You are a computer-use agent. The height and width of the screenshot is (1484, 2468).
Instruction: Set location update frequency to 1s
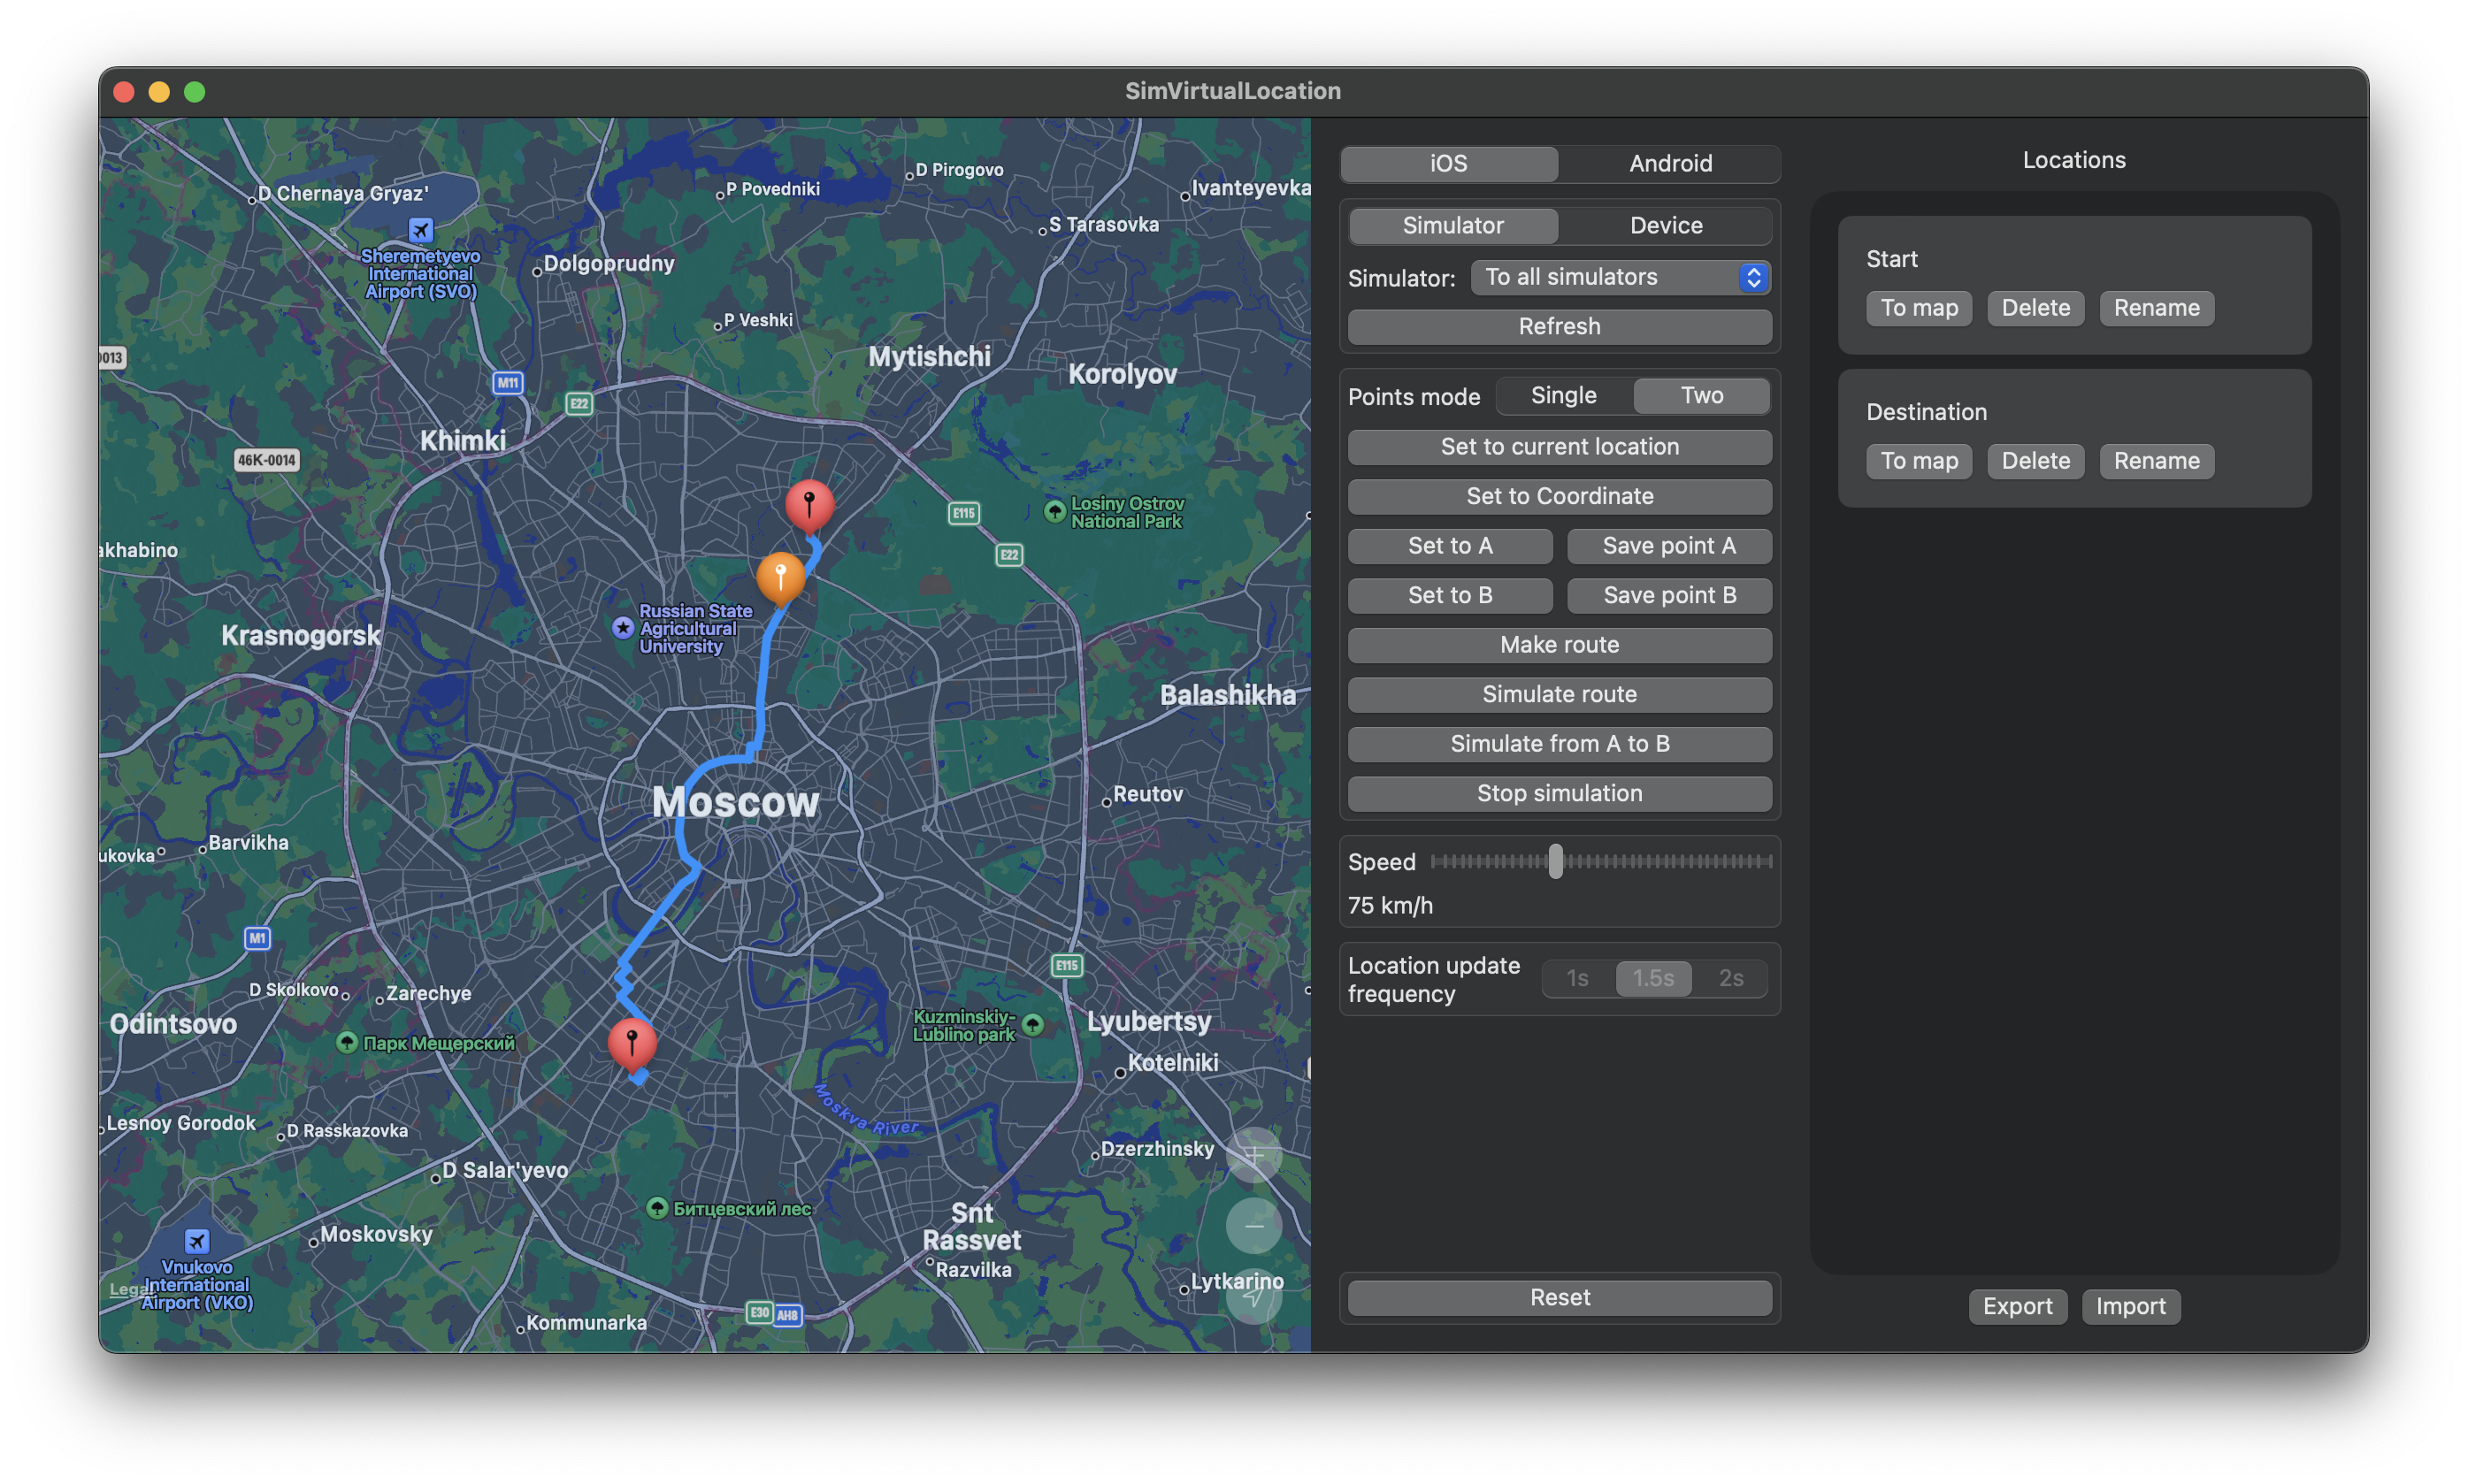[x=1577, y=978]
